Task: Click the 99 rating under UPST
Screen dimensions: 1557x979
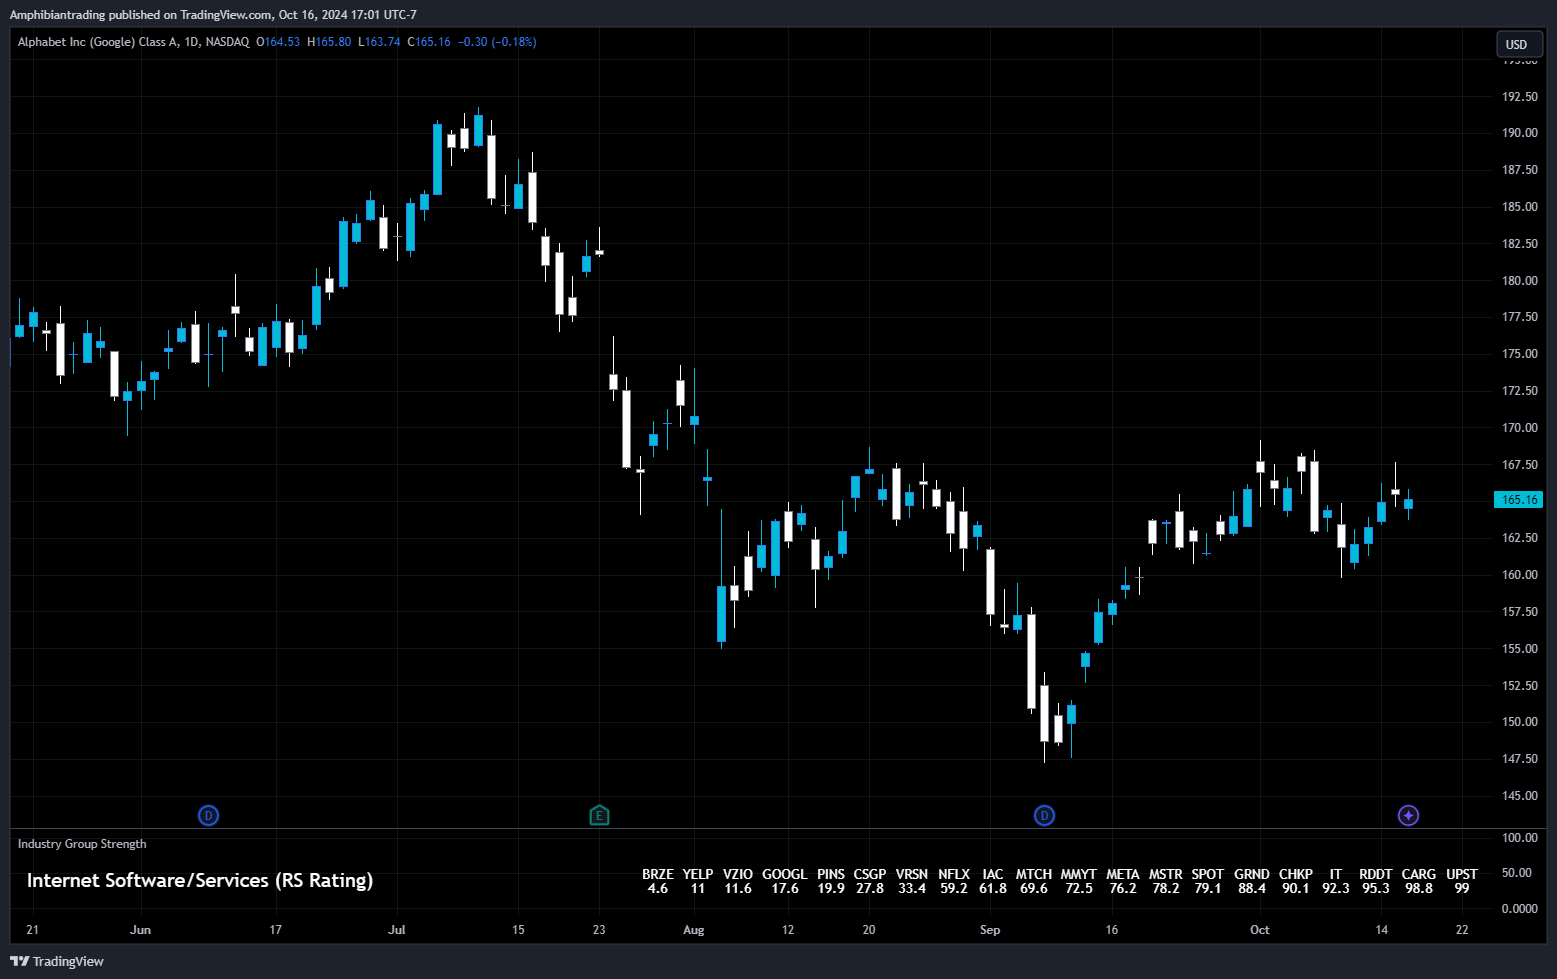Action: (1462, 888)
